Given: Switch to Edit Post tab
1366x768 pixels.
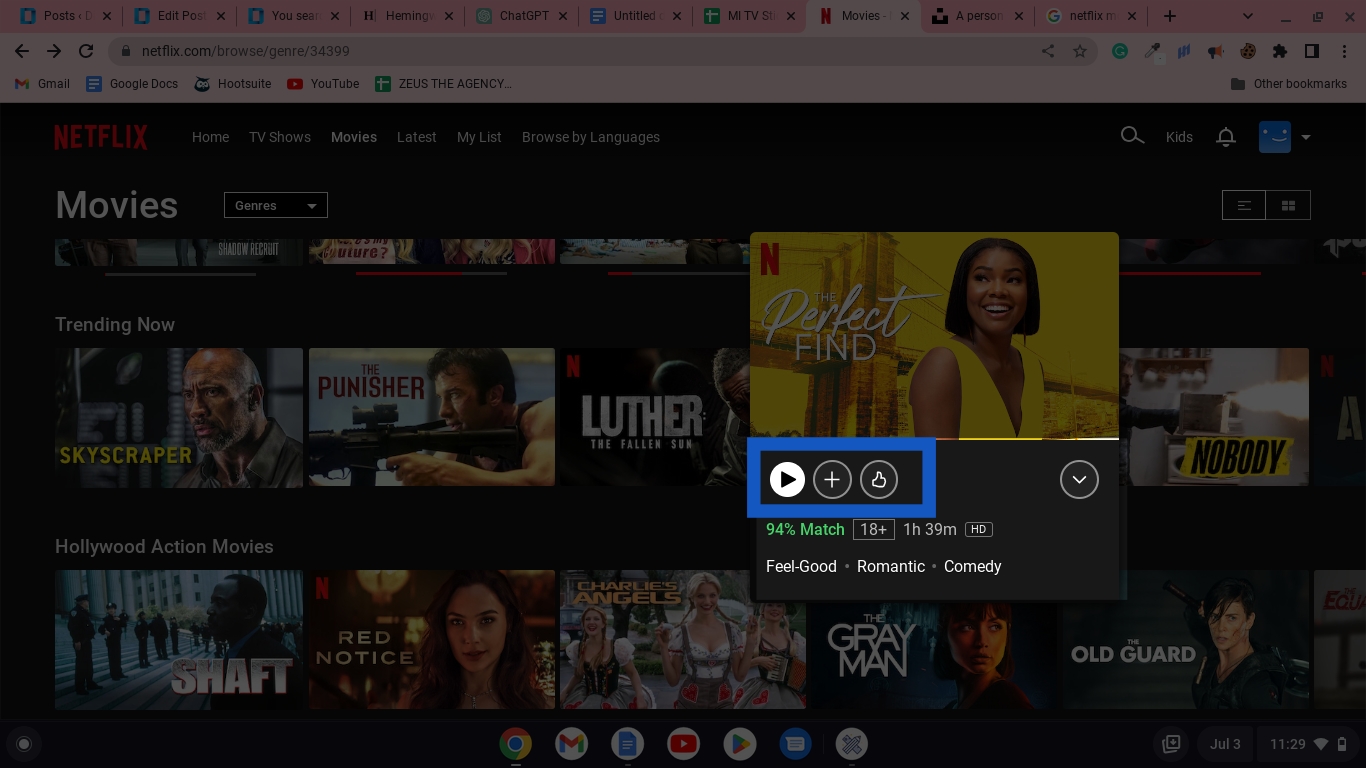Looking at the screenshot, I should pyautogui.click(x=181, y=16).
